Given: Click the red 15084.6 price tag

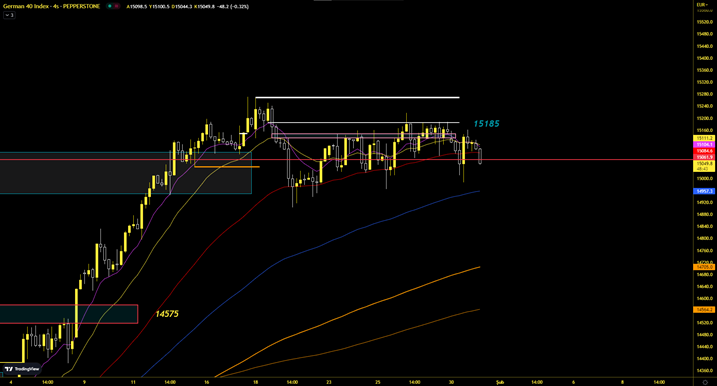Looking at the screenshot, I should click(x=704, y=151).
